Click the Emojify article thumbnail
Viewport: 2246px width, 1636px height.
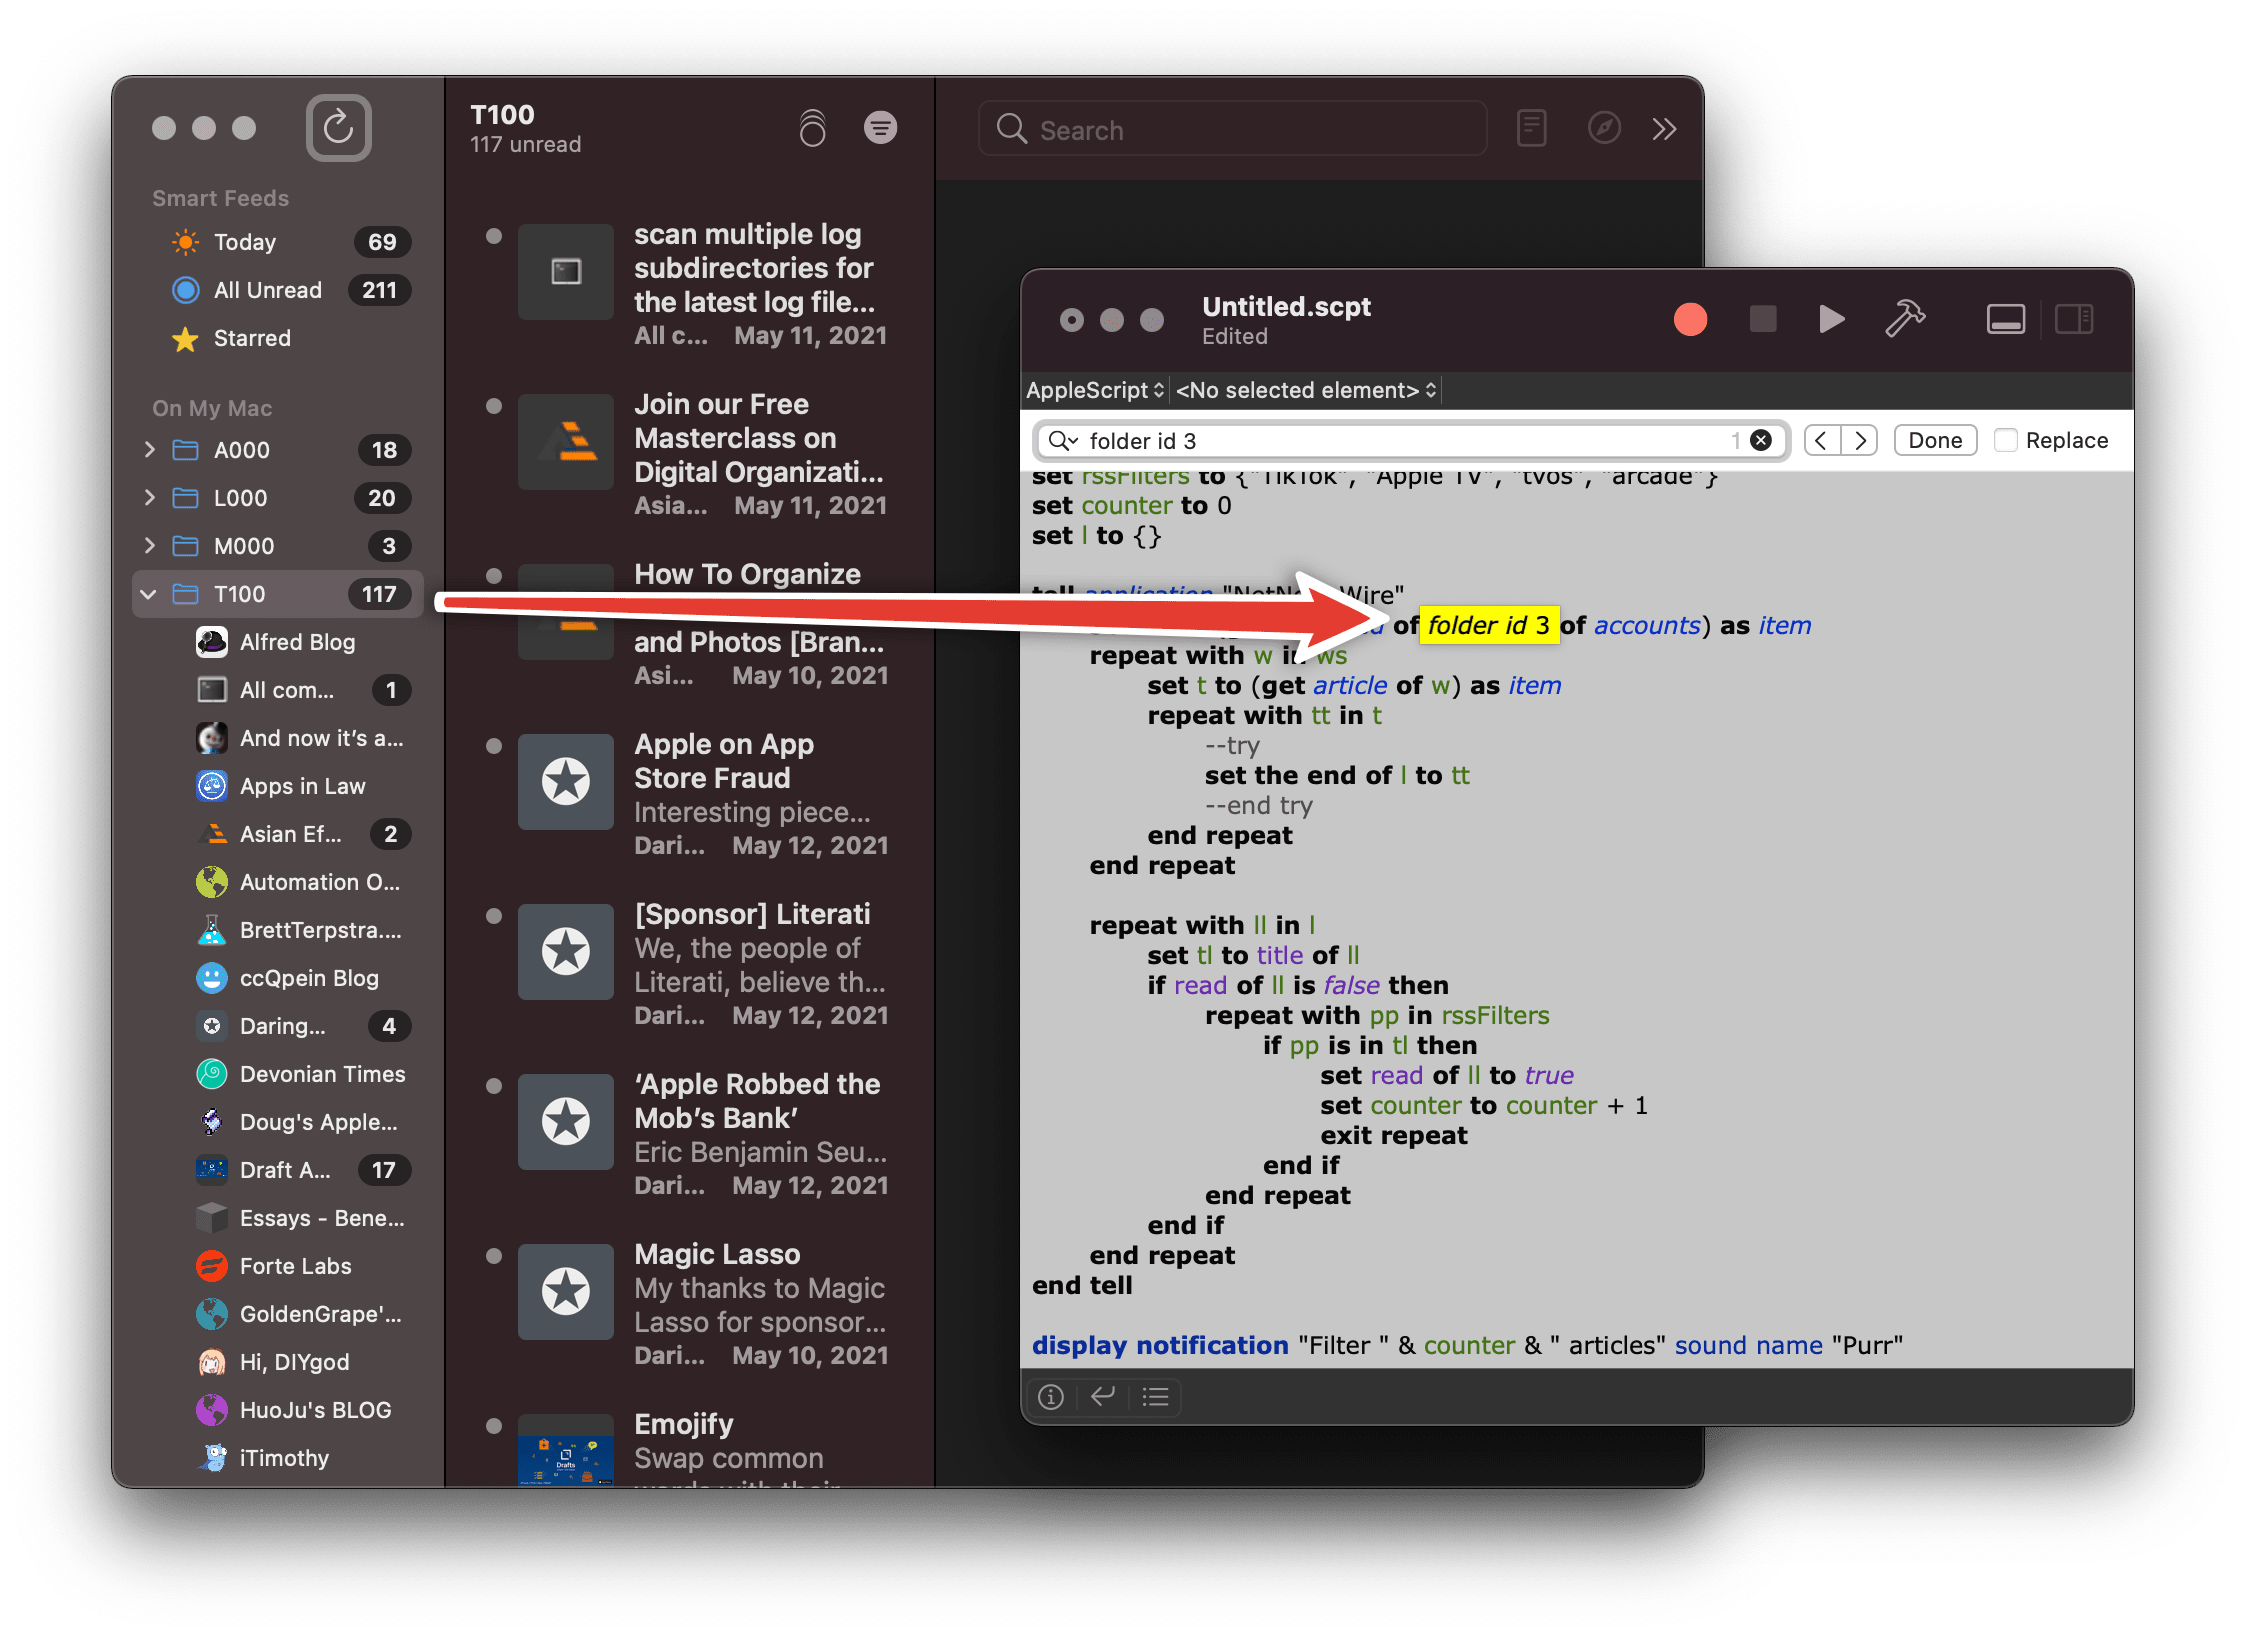coord(566,1450)
